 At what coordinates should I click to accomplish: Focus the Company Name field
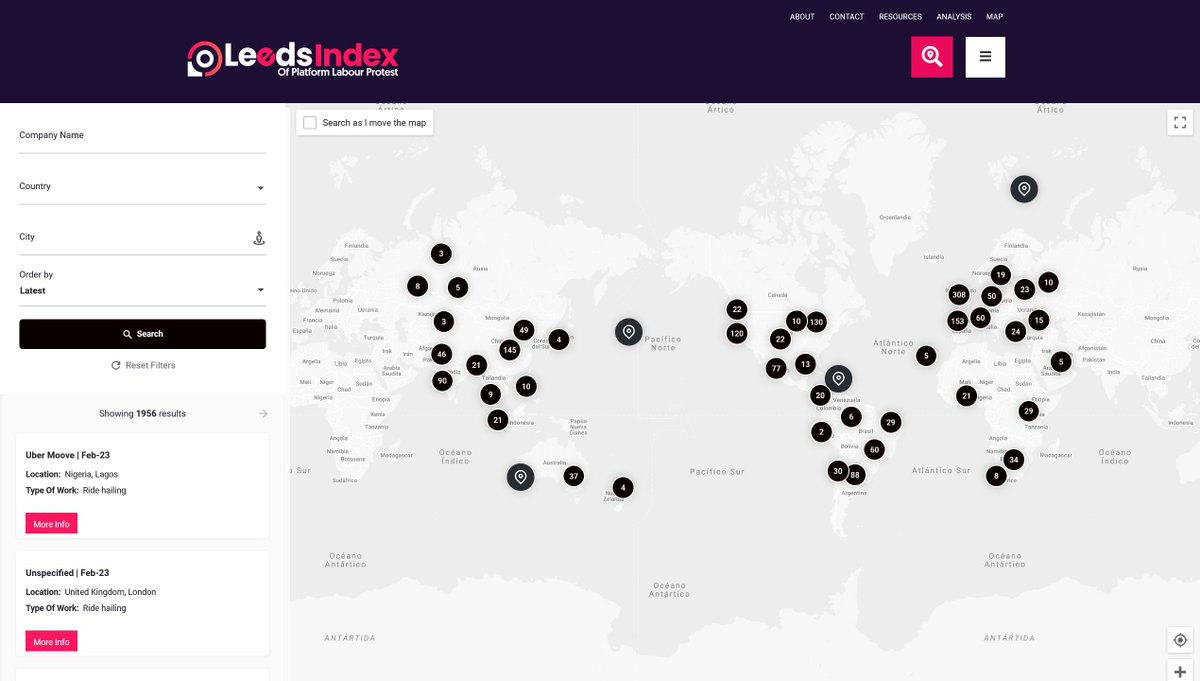[x=142, y=137]
